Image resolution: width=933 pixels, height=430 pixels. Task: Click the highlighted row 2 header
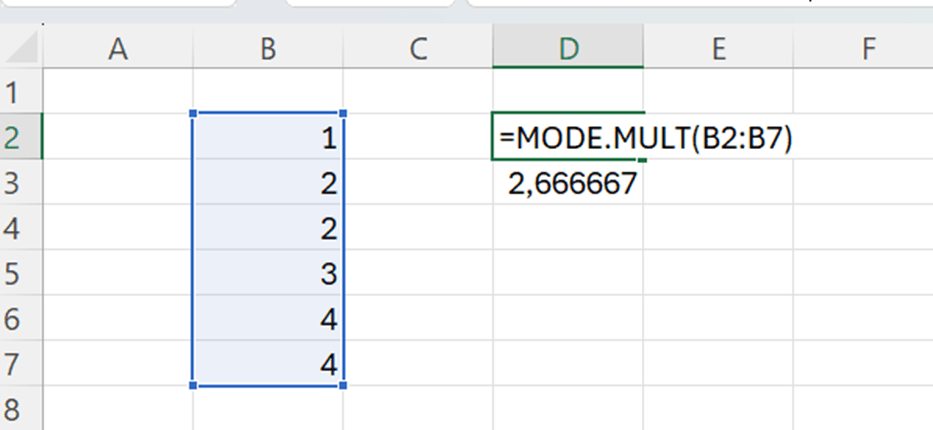click(x=14, y=138)
